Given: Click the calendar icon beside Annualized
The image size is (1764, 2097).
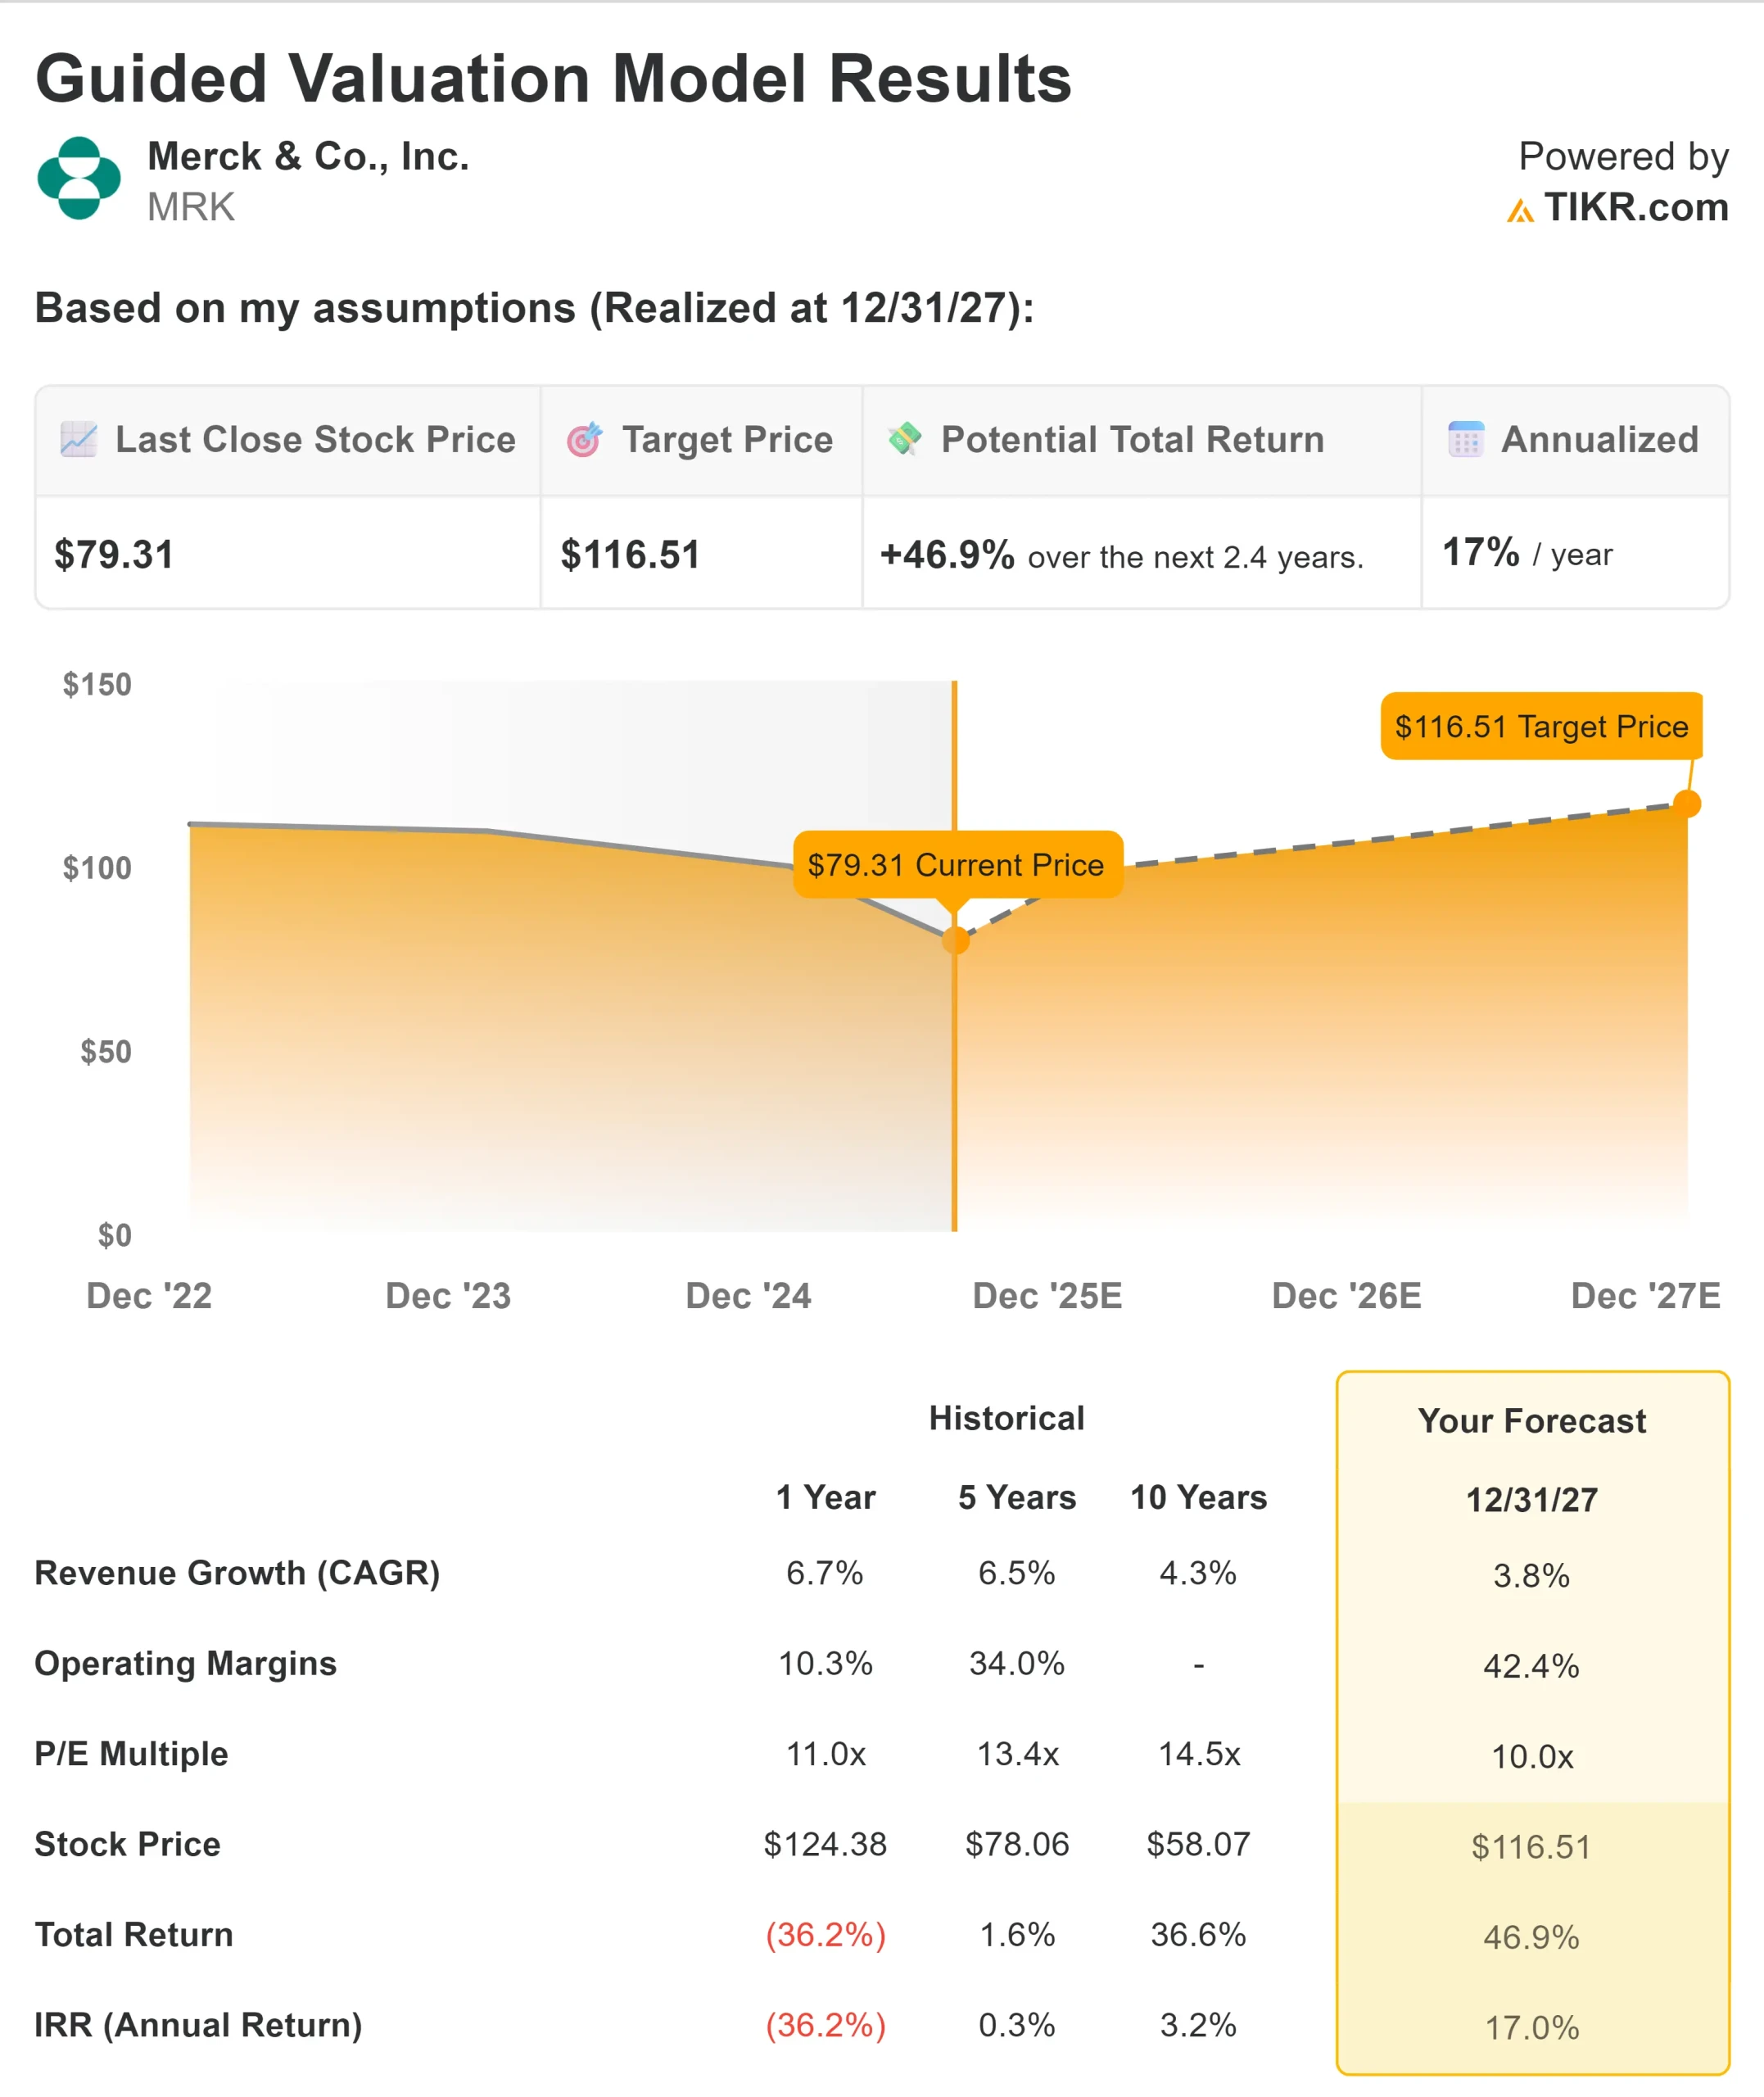Looking at the screenshot, I should (x=1465, y=439).
